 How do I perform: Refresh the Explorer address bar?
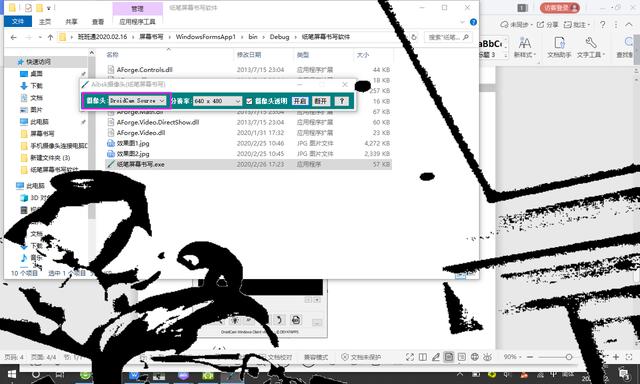pyautogui.click(x=414, y=37)
